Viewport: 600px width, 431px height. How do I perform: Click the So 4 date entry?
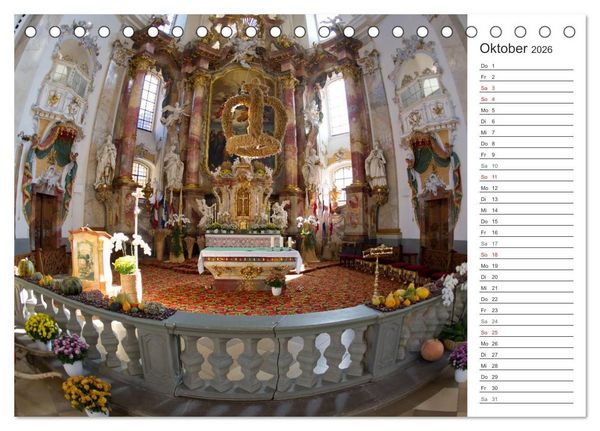click(527, 99)
